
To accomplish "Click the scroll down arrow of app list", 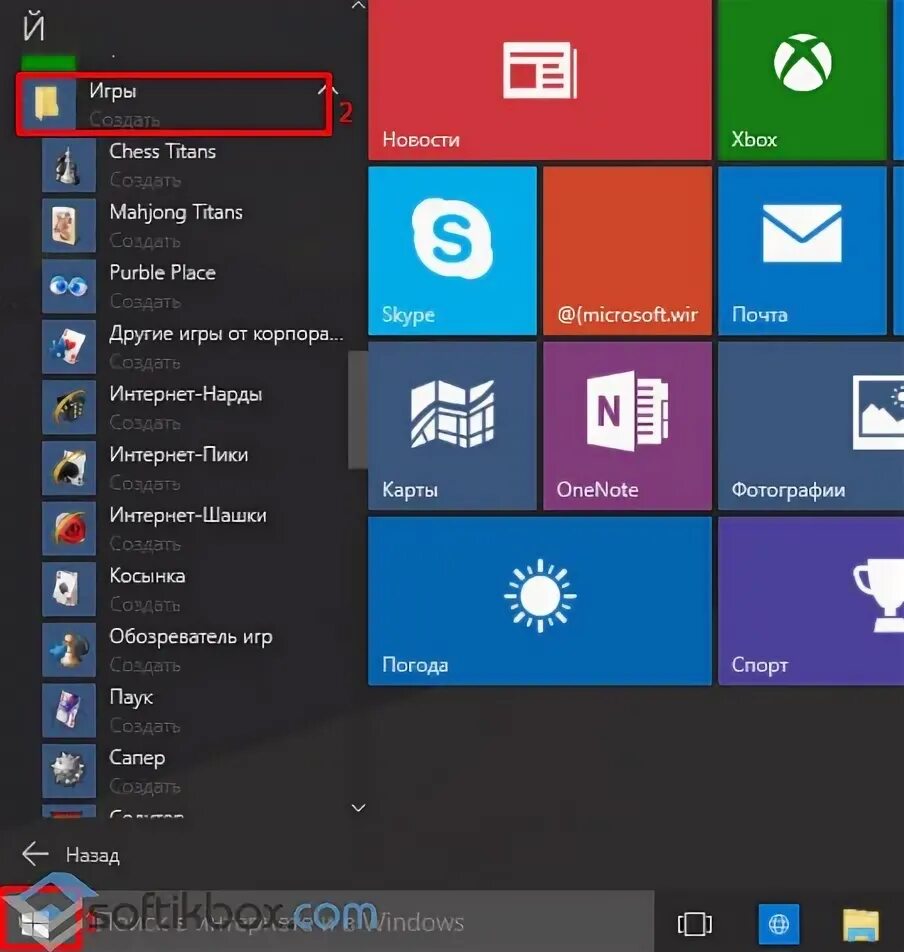I will [x=359, y=808].
